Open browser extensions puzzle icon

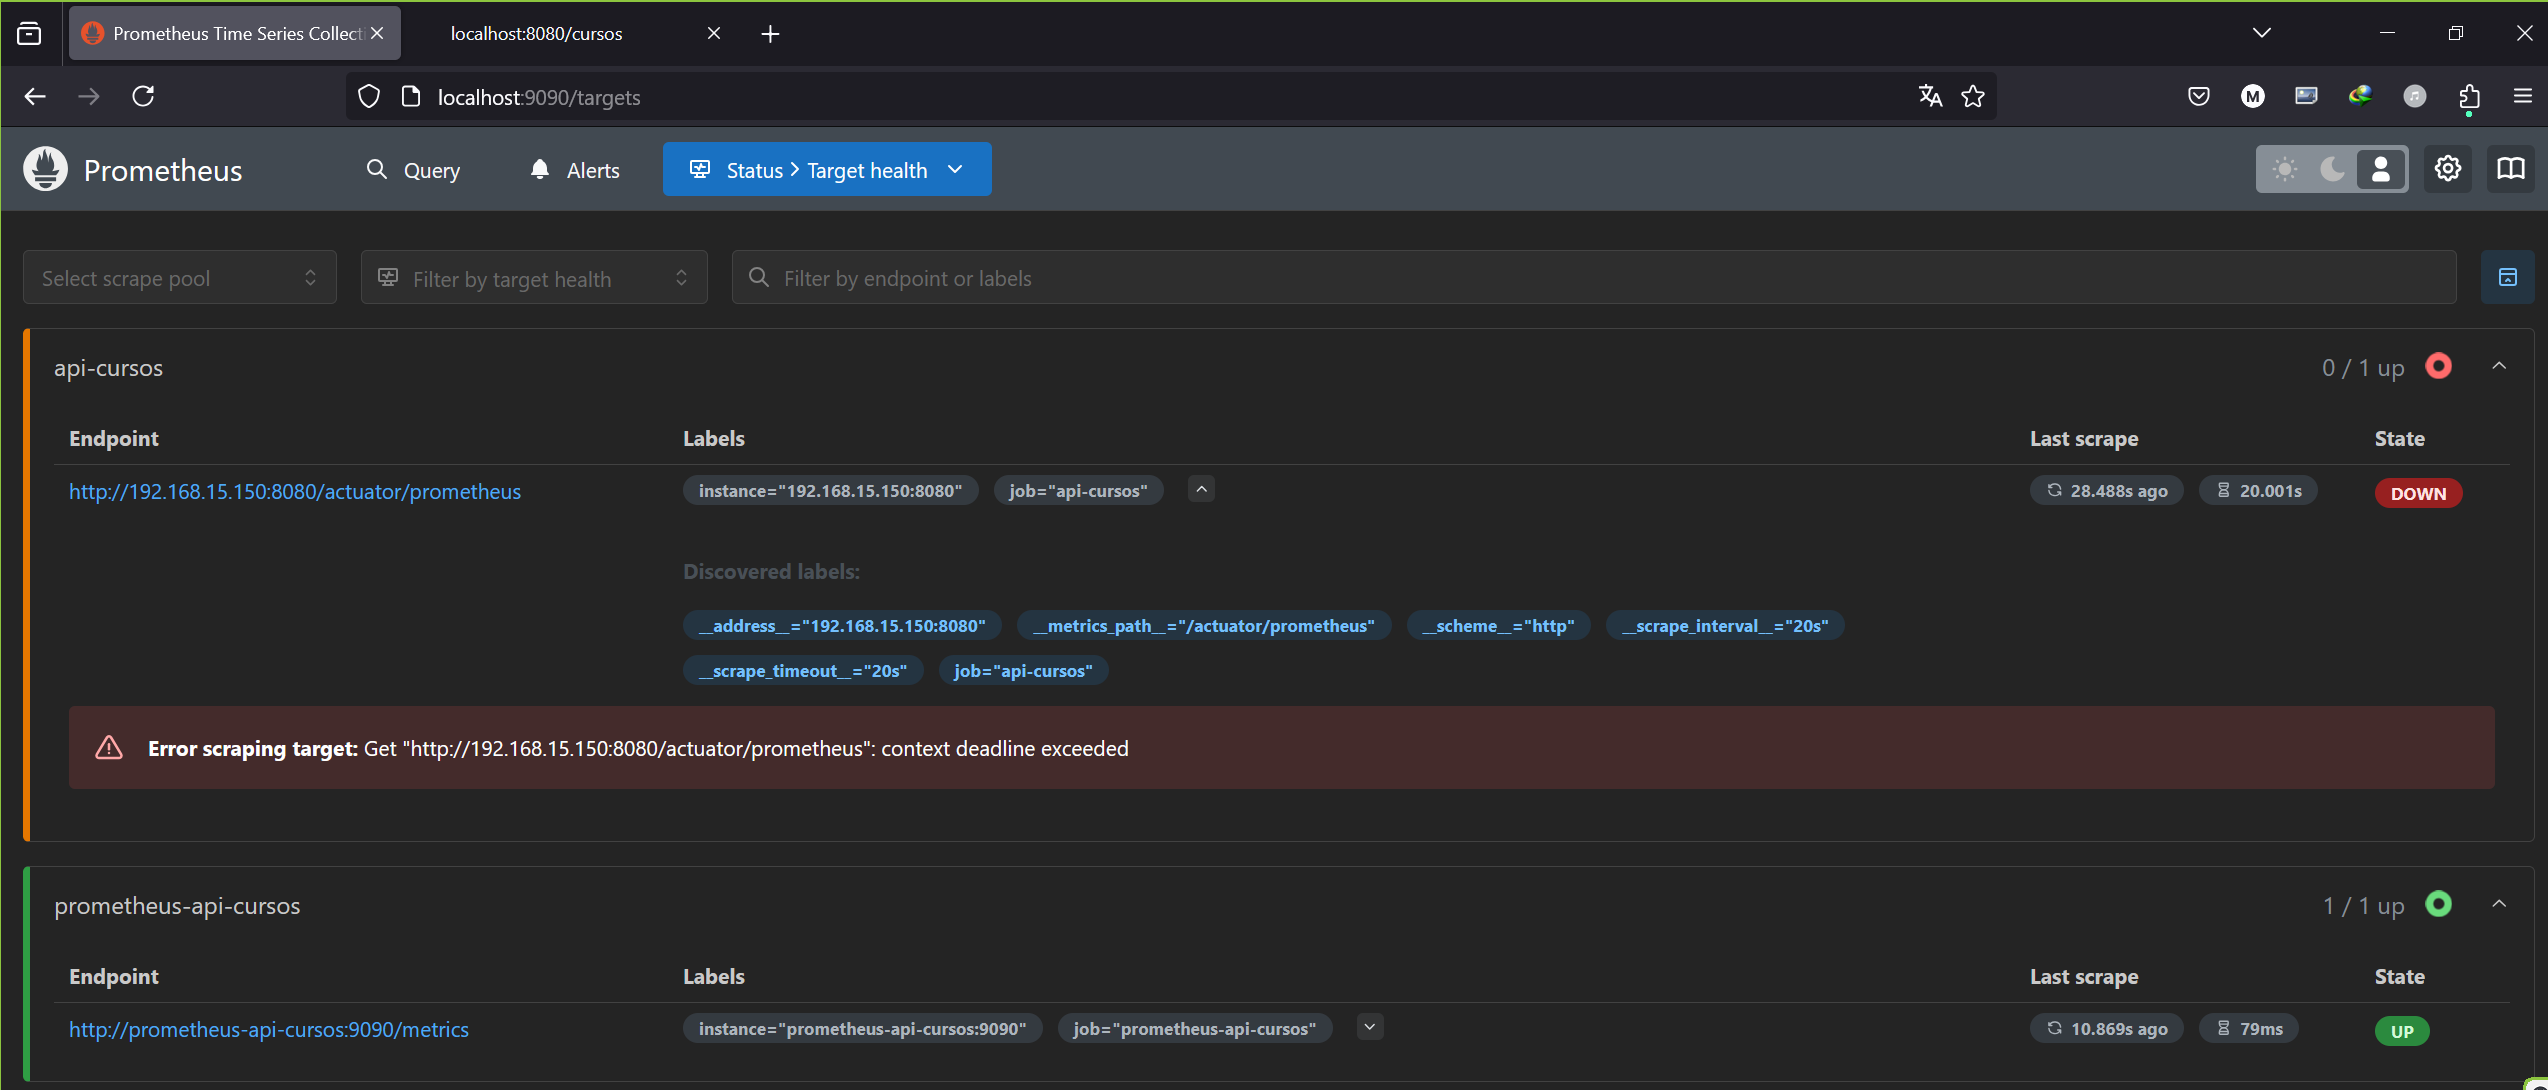pyautogui.click(x=2469, y=96)
